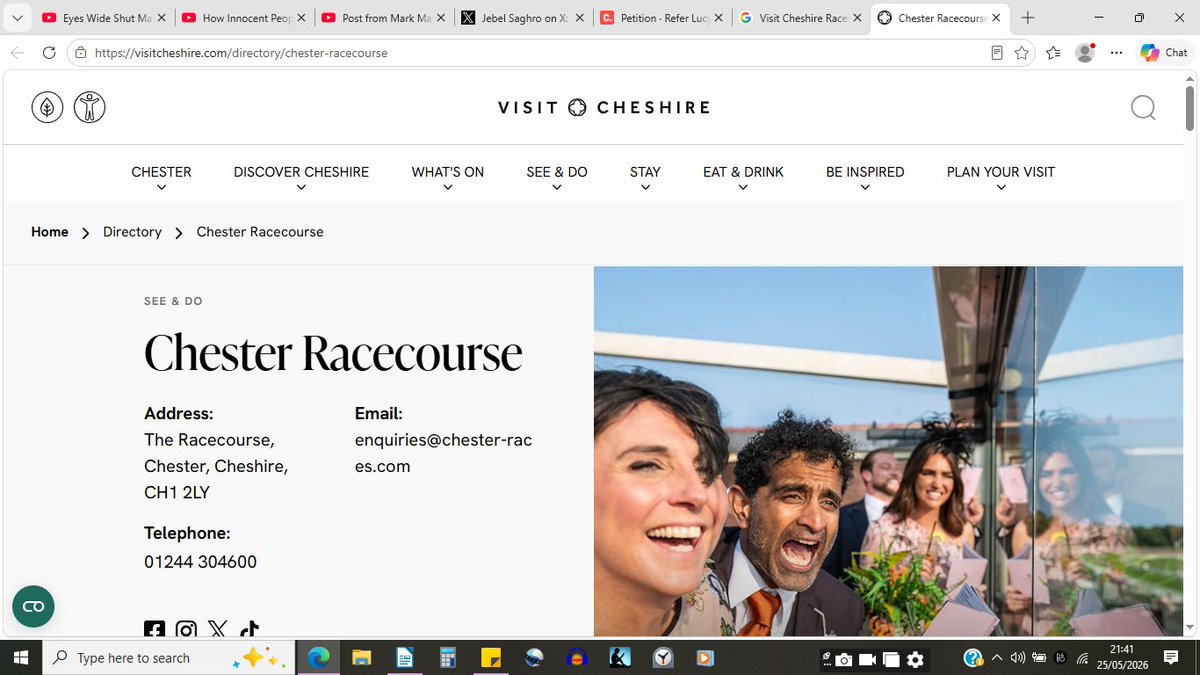1200x675 pixels.
Task: Click the taskbar search box
Action: [170, 658]
